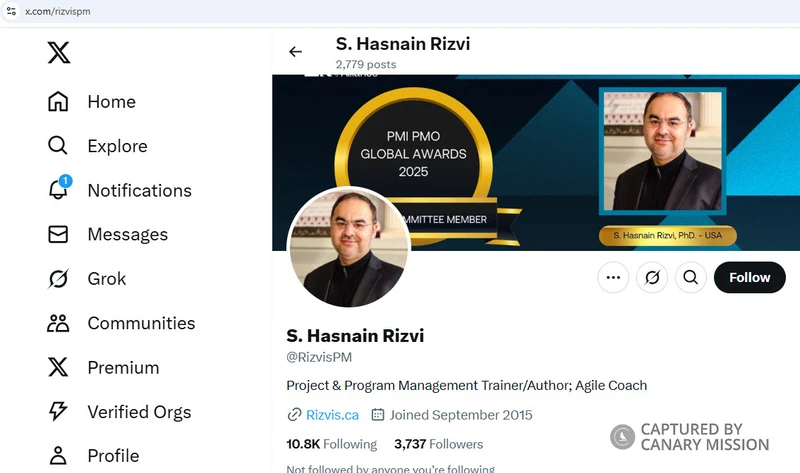Select the Profile menu label
Viewport: 800px width, 473px height.
(113, 456)
